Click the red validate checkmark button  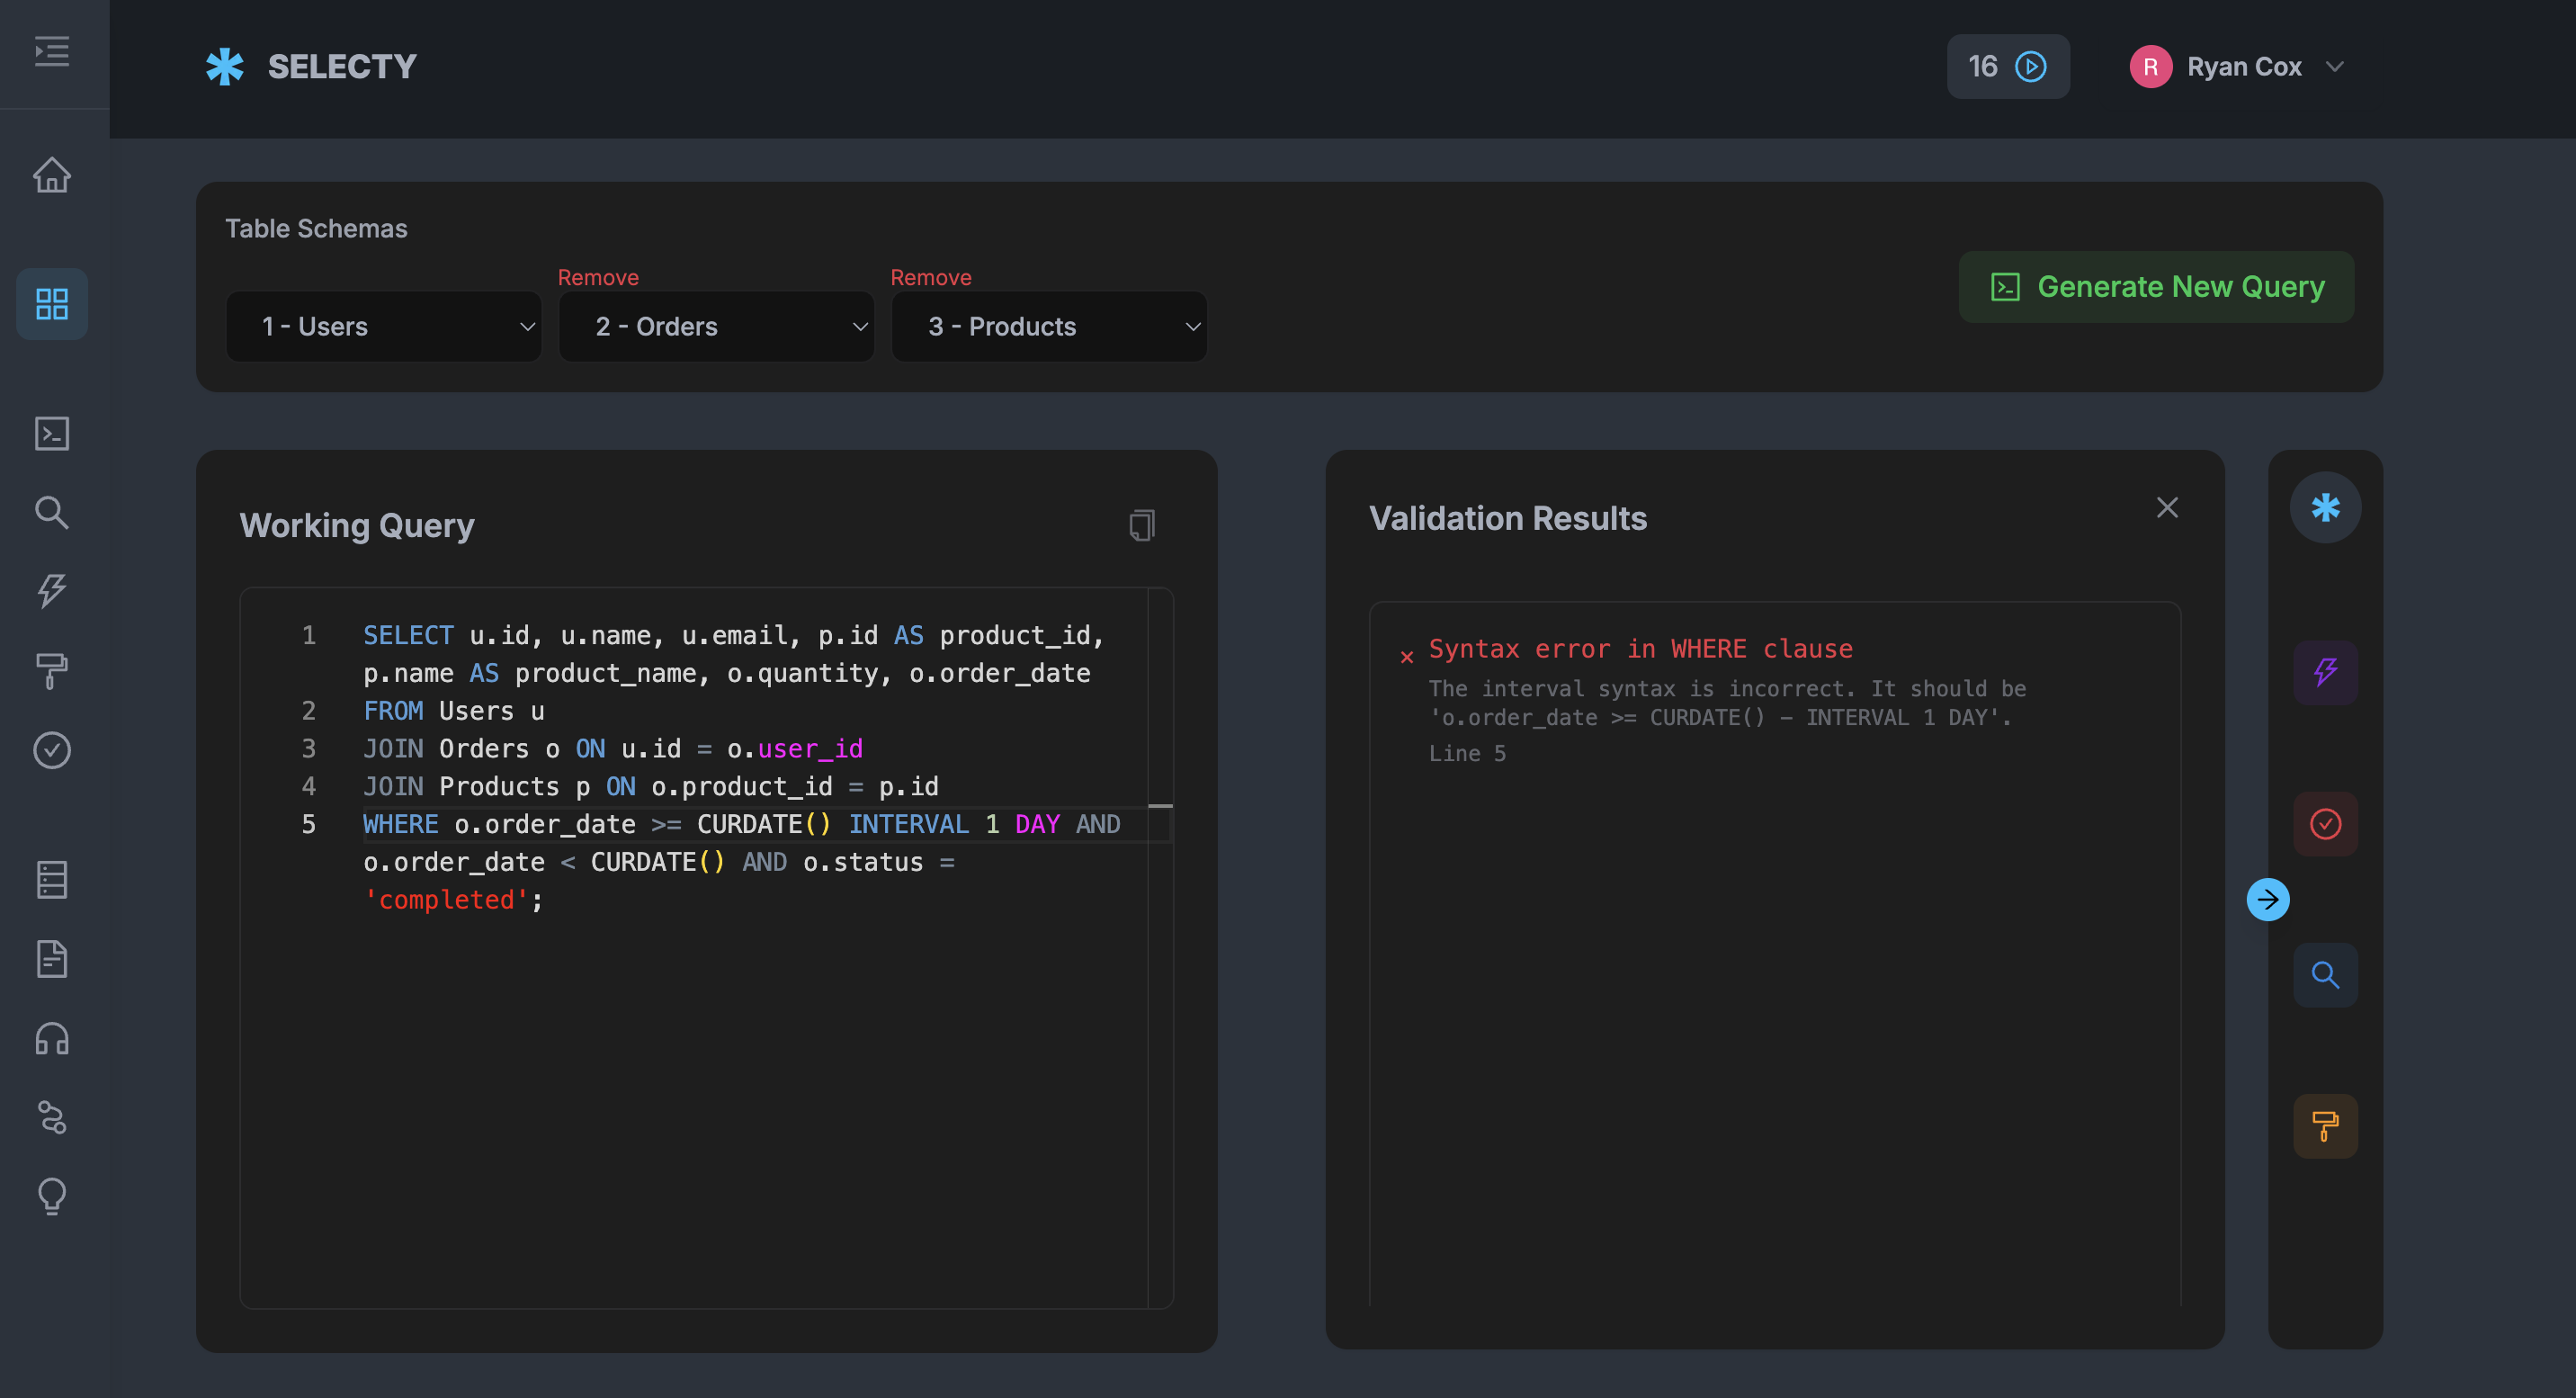pyautogui.click(x=2325, y=824)
